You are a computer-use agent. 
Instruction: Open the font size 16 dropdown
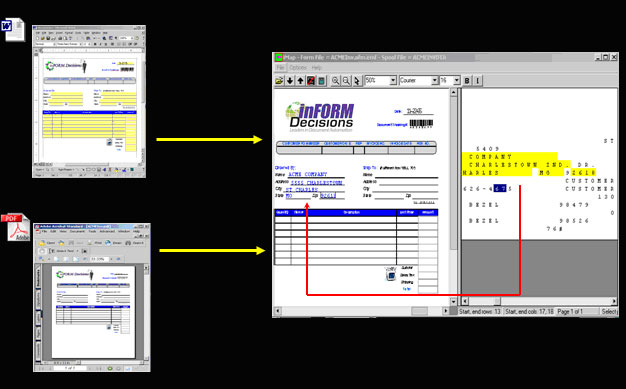[x=457, y=81]
